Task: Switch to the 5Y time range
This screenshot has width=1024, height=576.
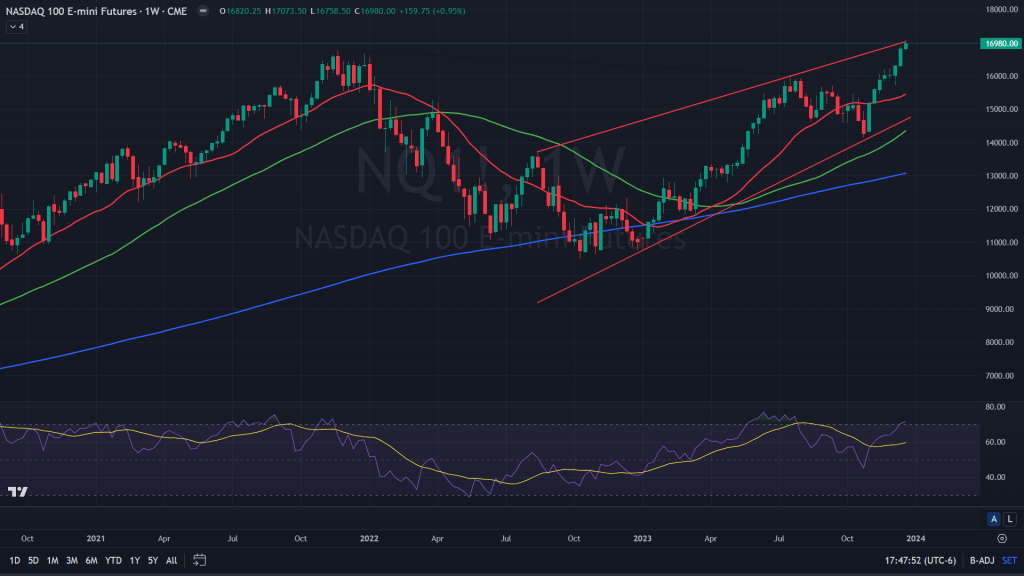Action: coord(152,560)
